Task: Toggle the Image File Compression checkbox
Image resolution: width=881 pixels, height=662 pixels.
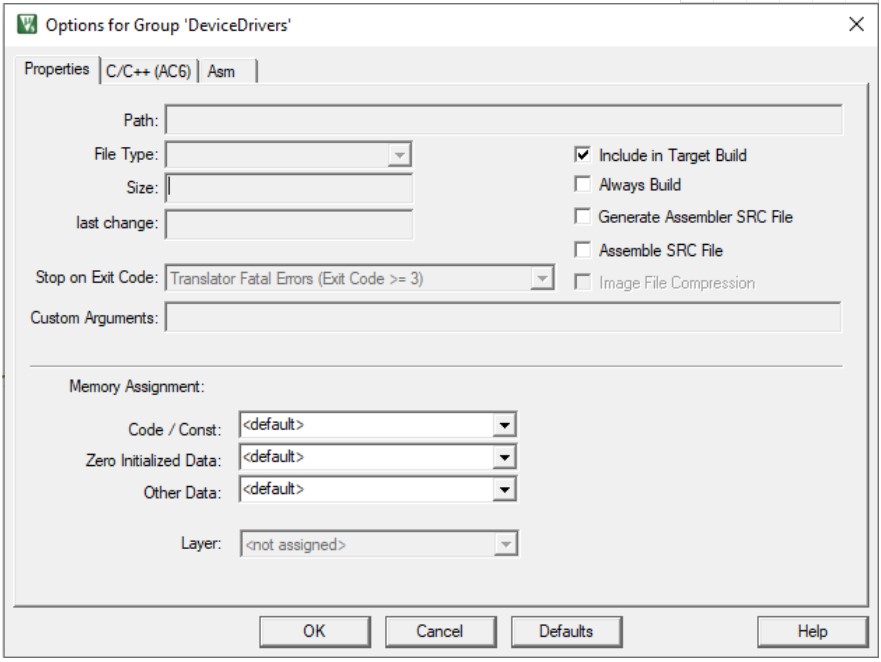Action: pyautogui.click(x=583, y=282)
